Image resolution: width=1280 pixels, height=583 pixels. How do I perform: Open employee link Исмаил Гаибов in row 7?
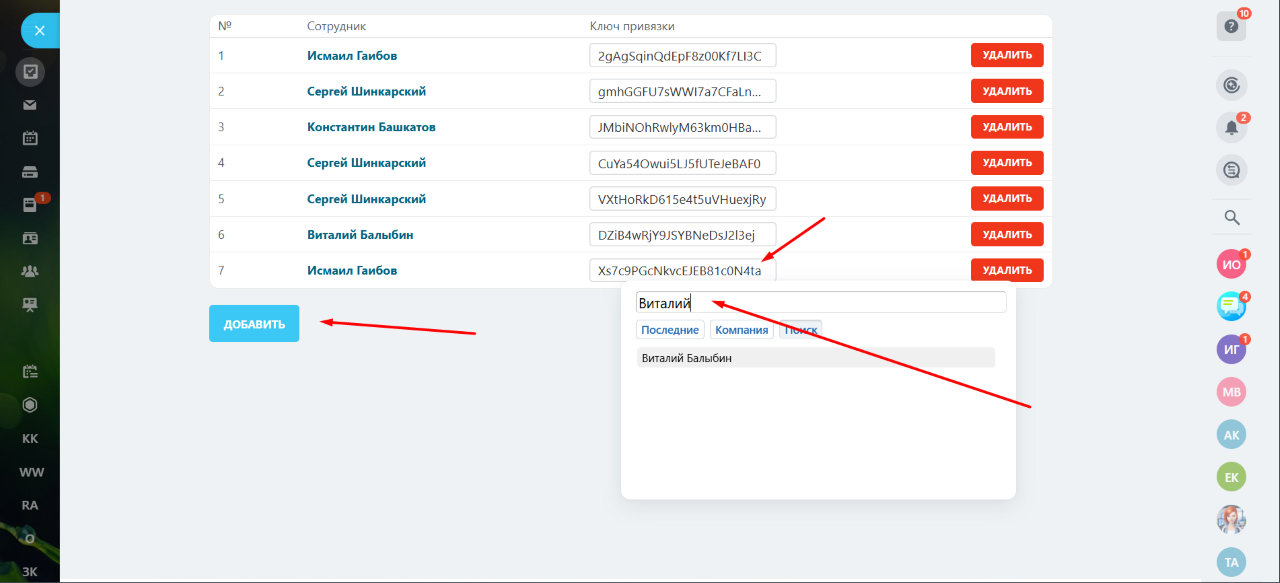coord(352,271)
